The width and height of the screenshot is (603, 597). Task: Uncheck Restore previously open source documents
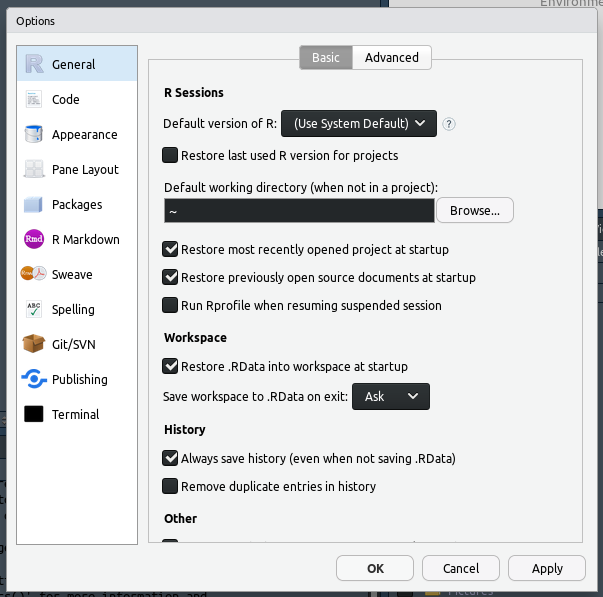pyautogui.click(x=170, y=277)
